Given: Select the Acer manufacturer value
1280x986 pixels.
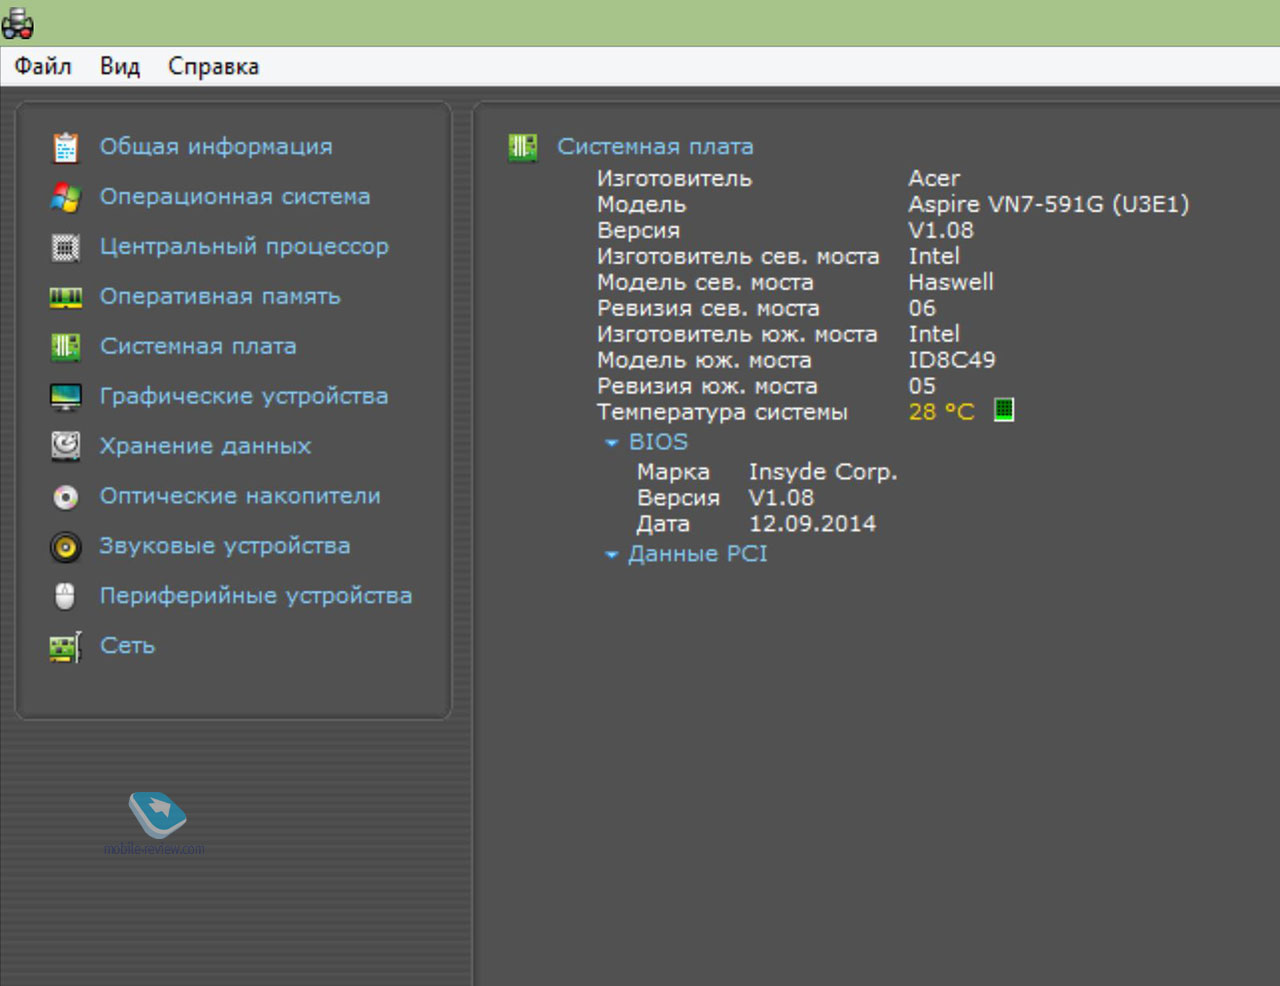Looking at the screenshot, I should [x=934, y=178].
